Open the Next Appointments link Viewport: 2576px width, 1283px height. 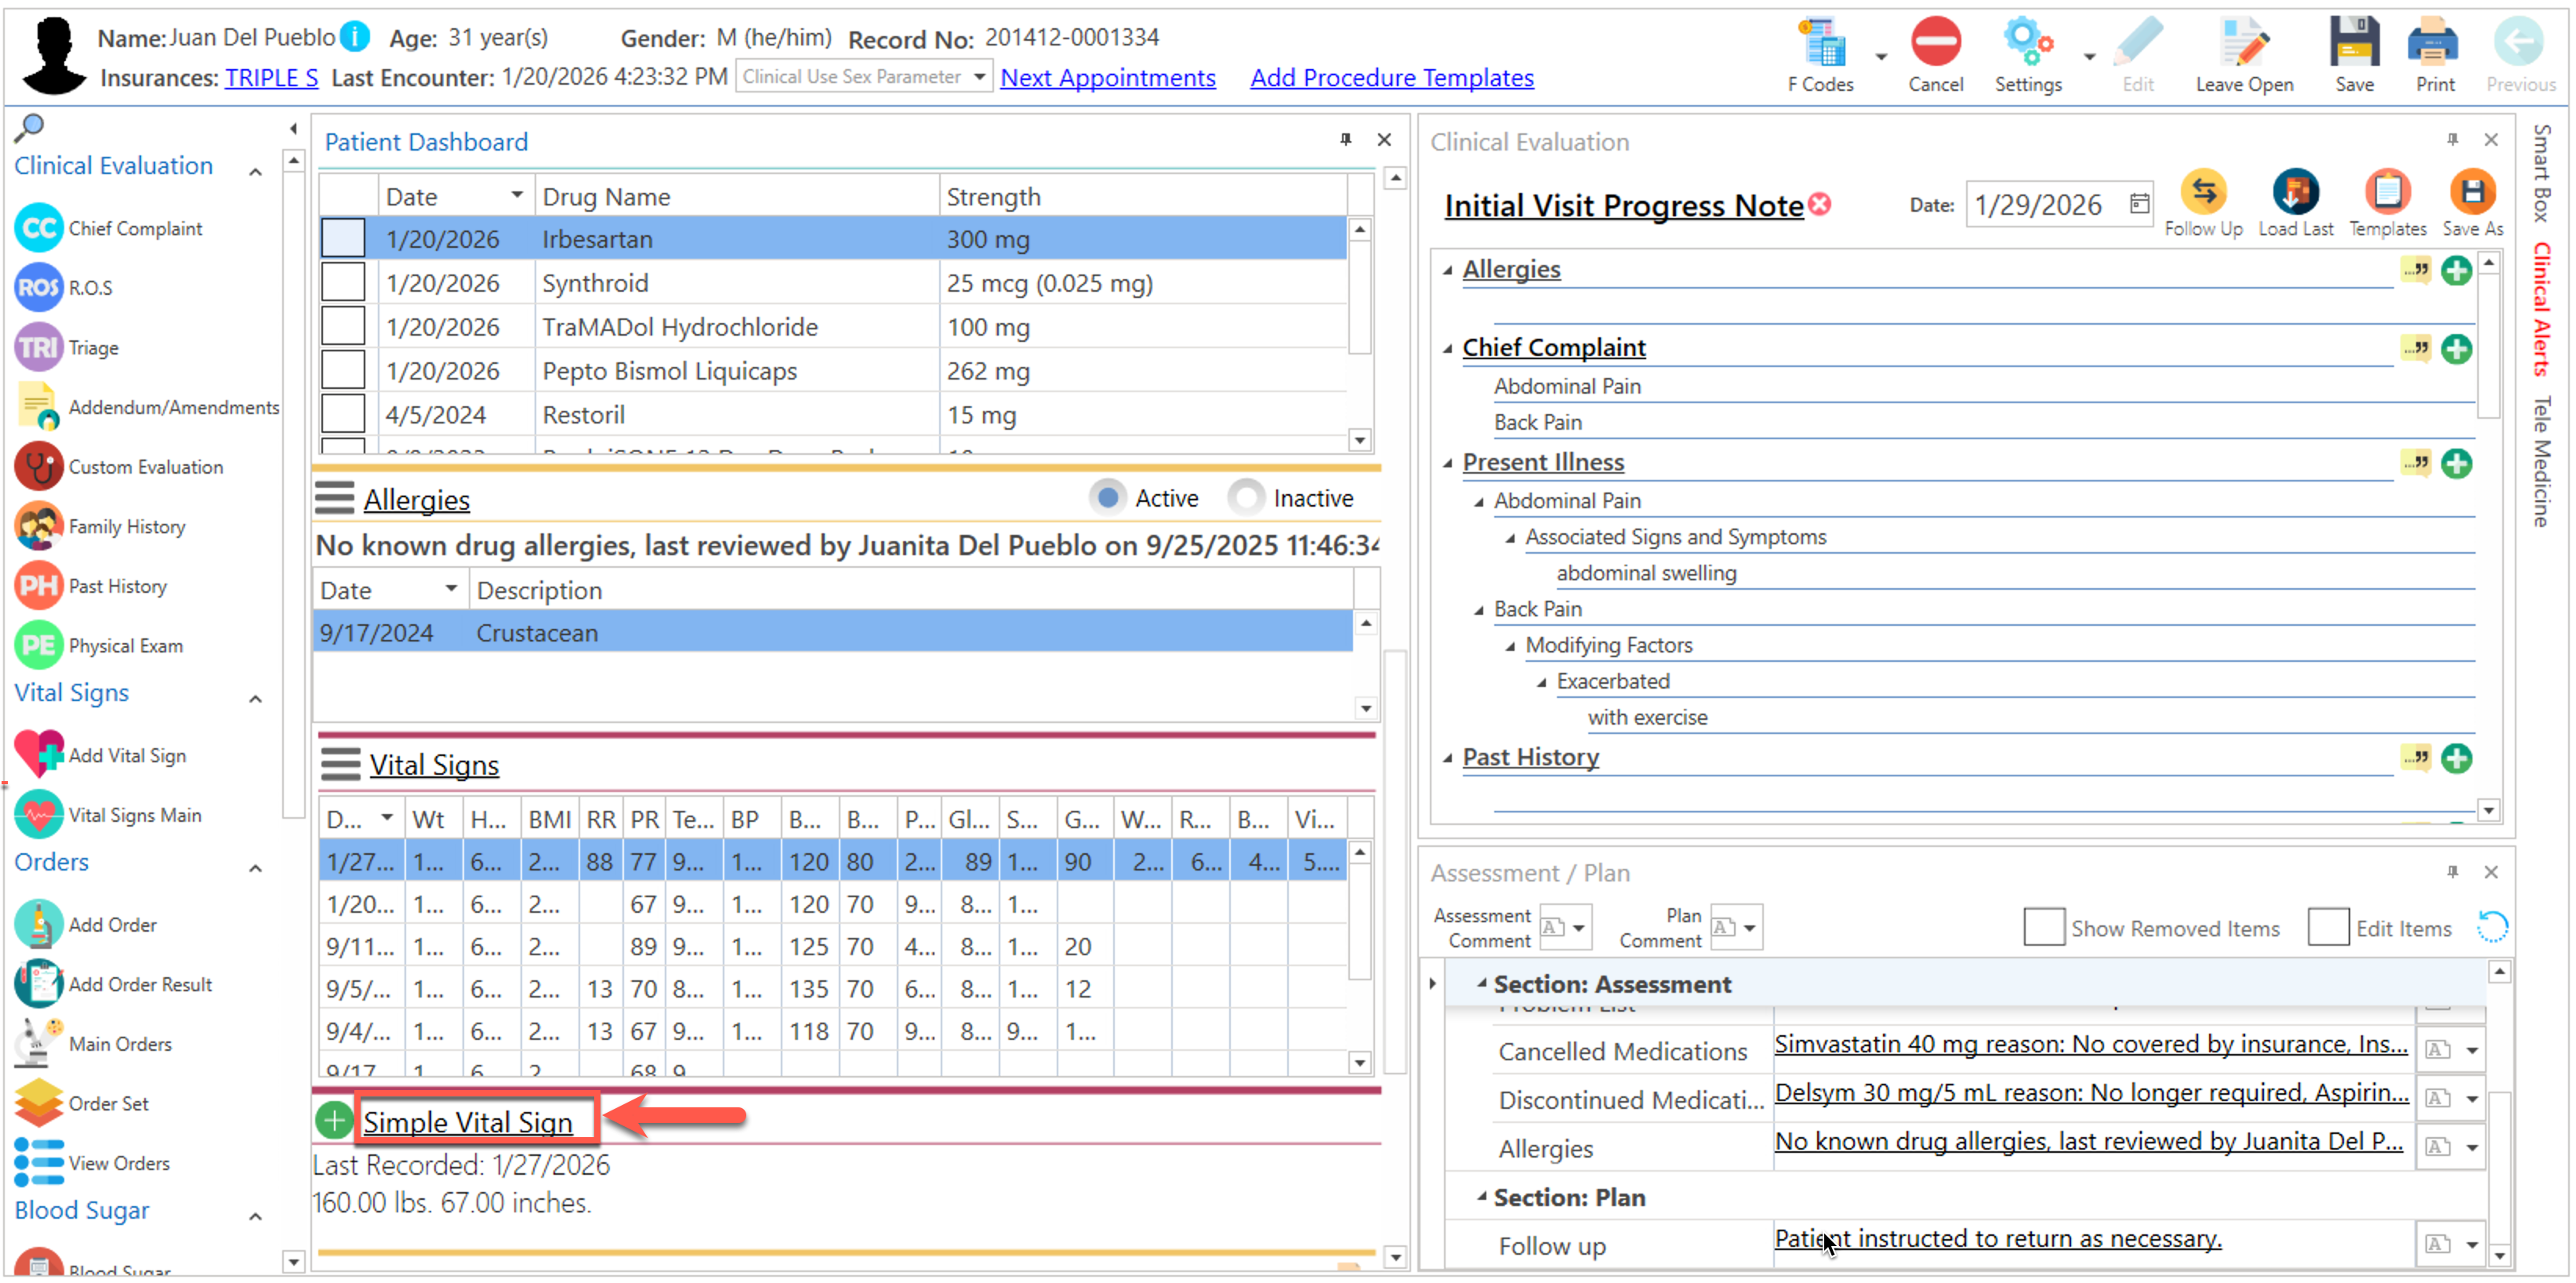pyautogui.click(x=1107, y=78)
